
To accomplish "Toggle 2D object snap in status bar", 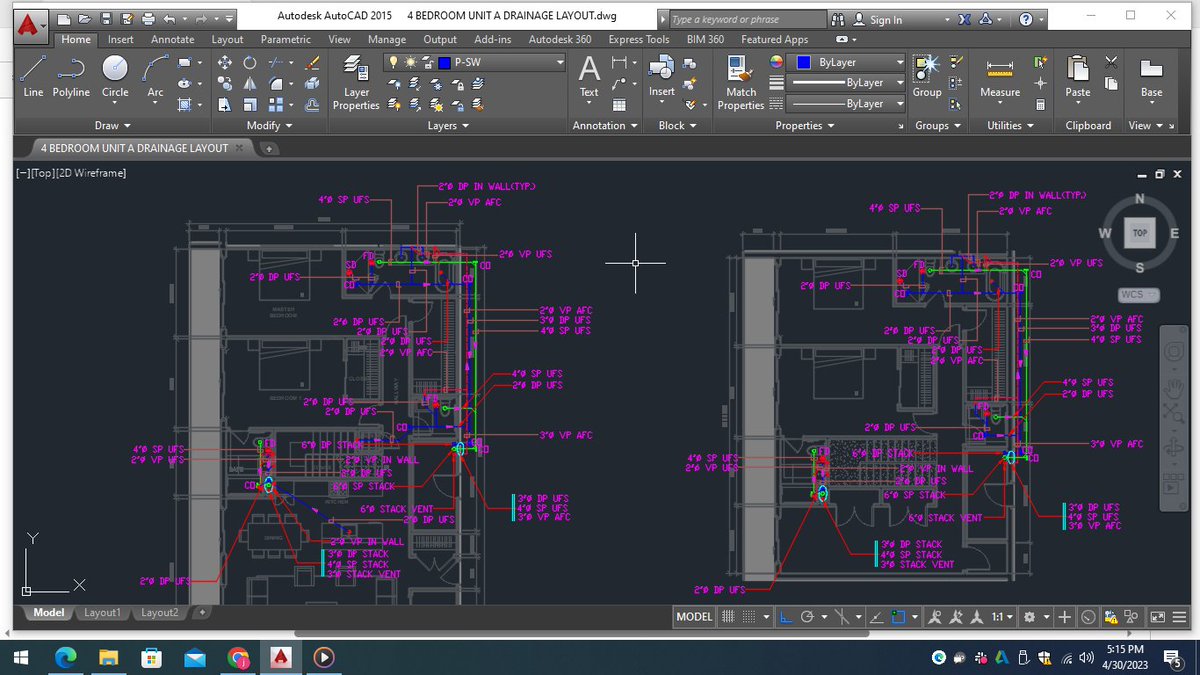I will click(x=899, y=617).
